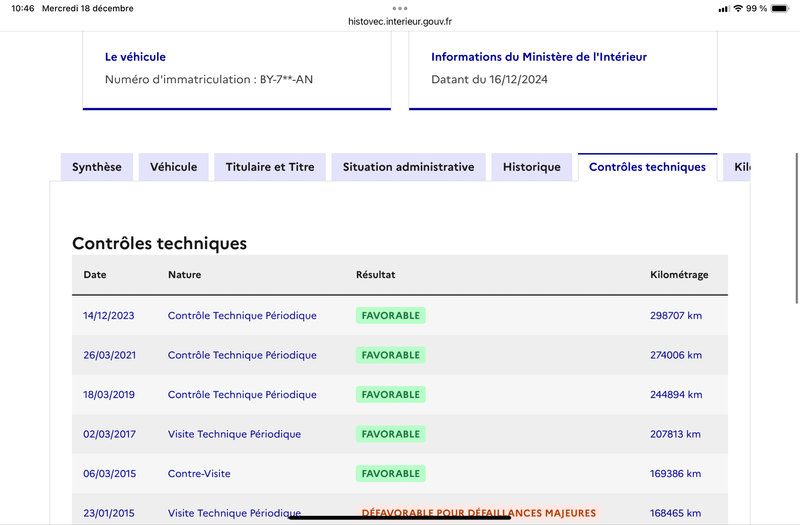Image resolution: width=800 pixels, height=525 pixels.
Task: Tap the battery icon in status bar
Action: 780,8
